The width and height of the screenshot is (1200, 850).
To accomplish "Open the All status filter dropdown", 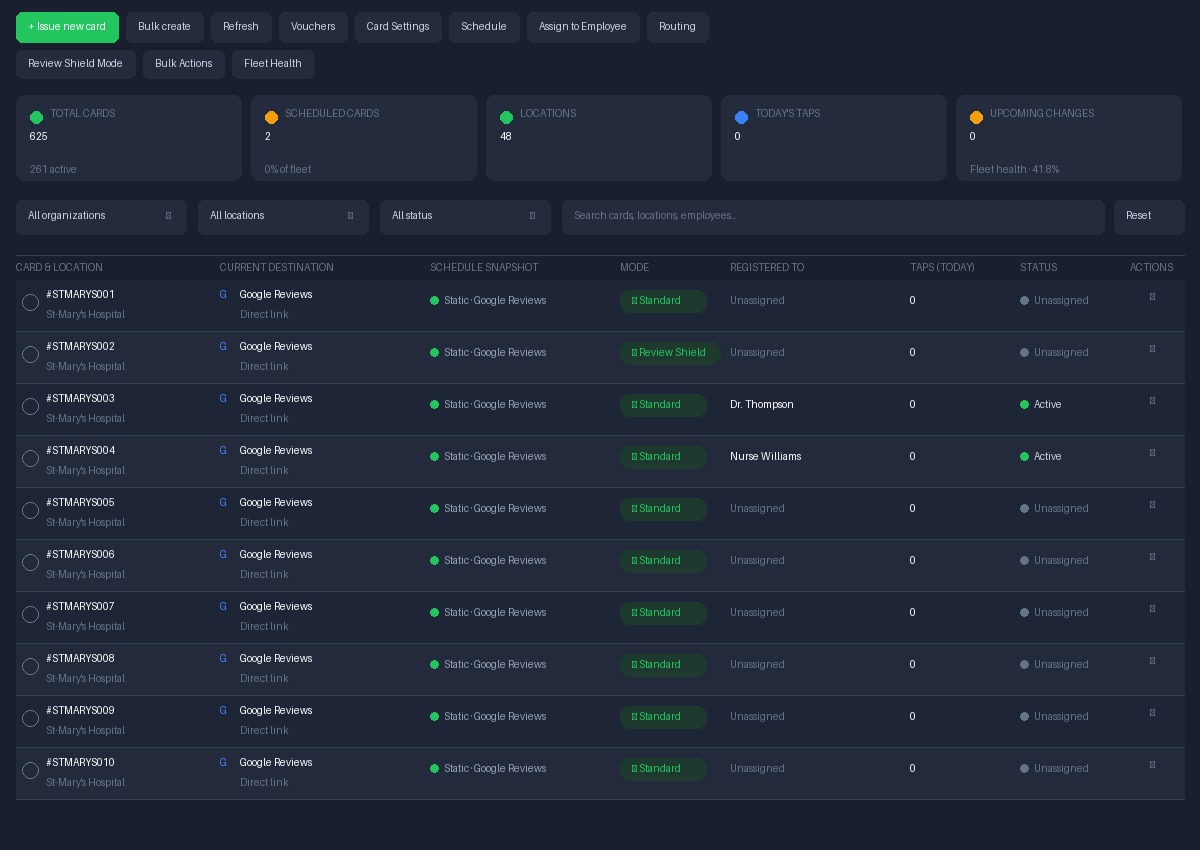I will (465, 217).
